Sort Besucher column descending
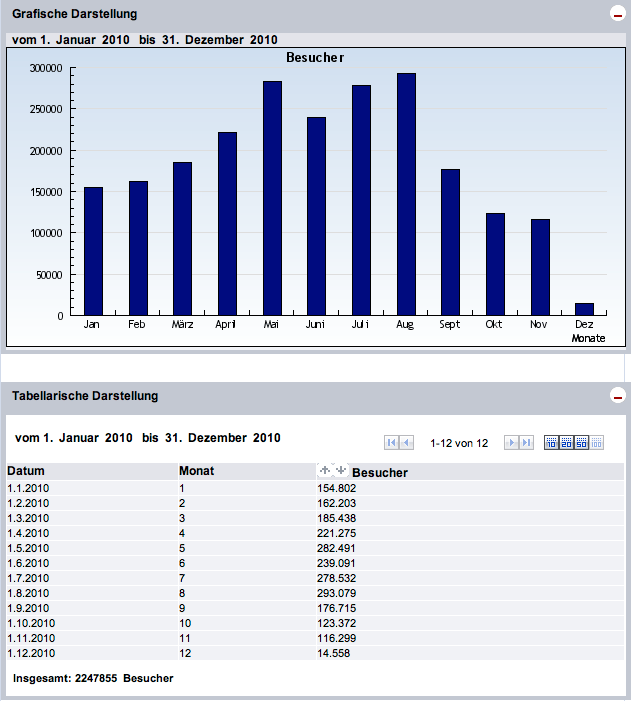 tap(340, 470)
